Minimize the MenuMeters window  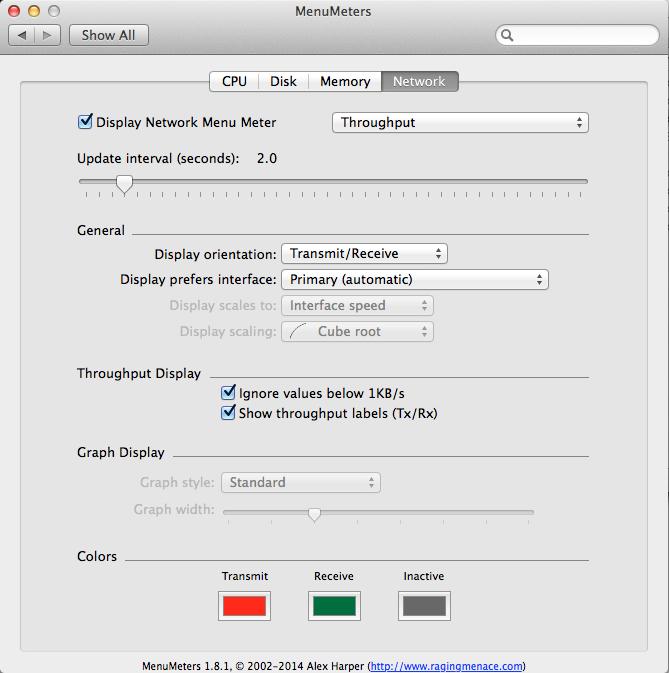click(34, 11)
